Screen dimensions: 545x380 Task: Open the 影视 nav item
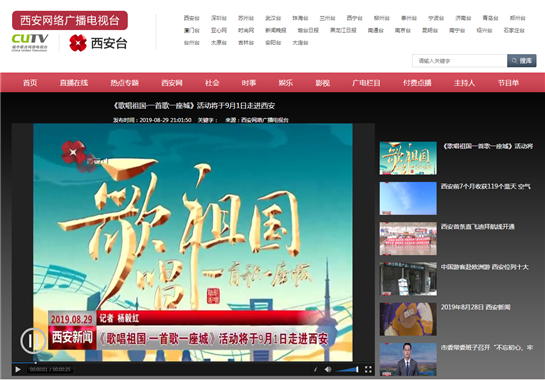point(322,83)
